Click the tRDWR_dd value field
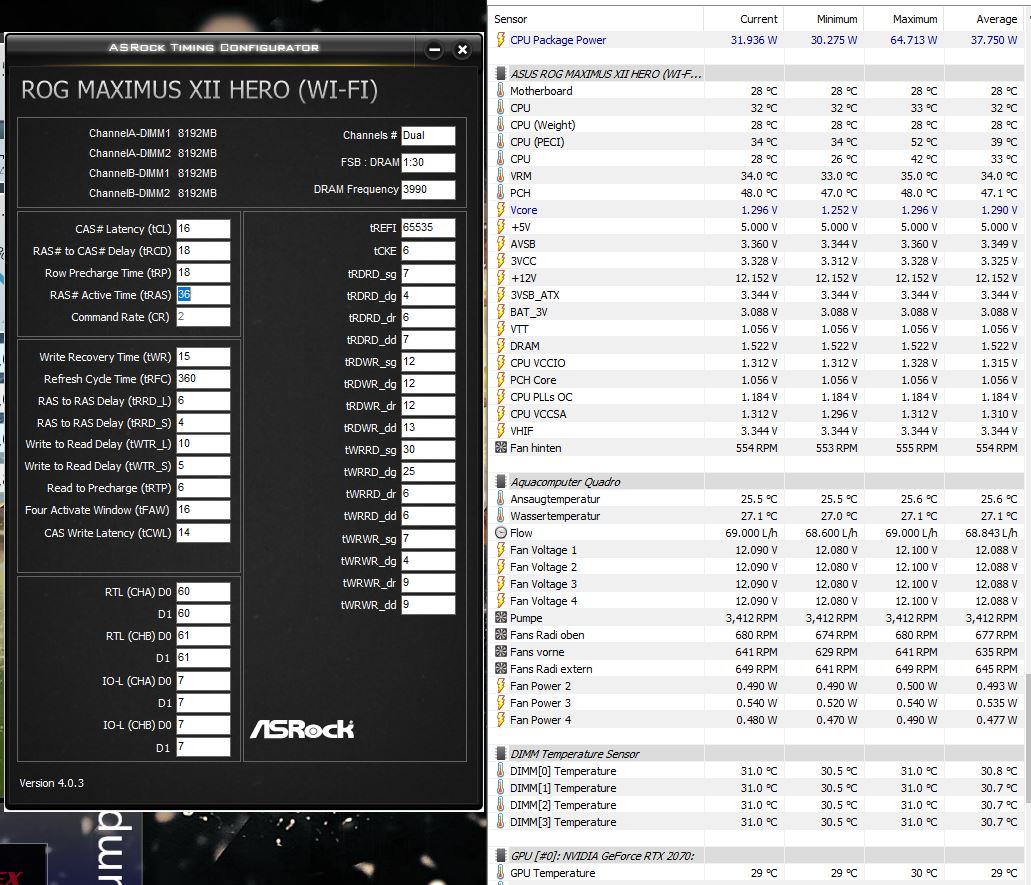The image size is (1031, 885). 428,427
